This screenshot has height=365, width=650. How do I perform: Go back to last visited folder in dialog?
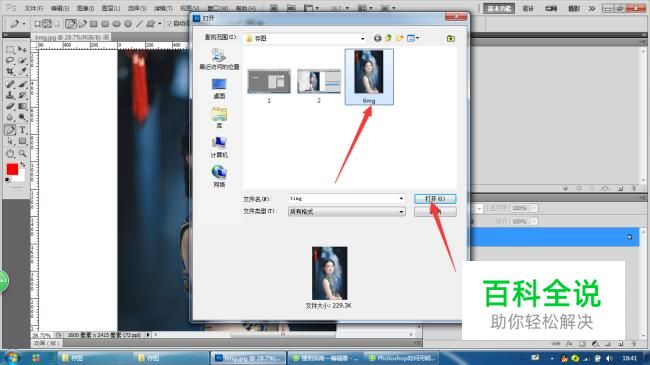pyautogui.click(x=377, y=38)
